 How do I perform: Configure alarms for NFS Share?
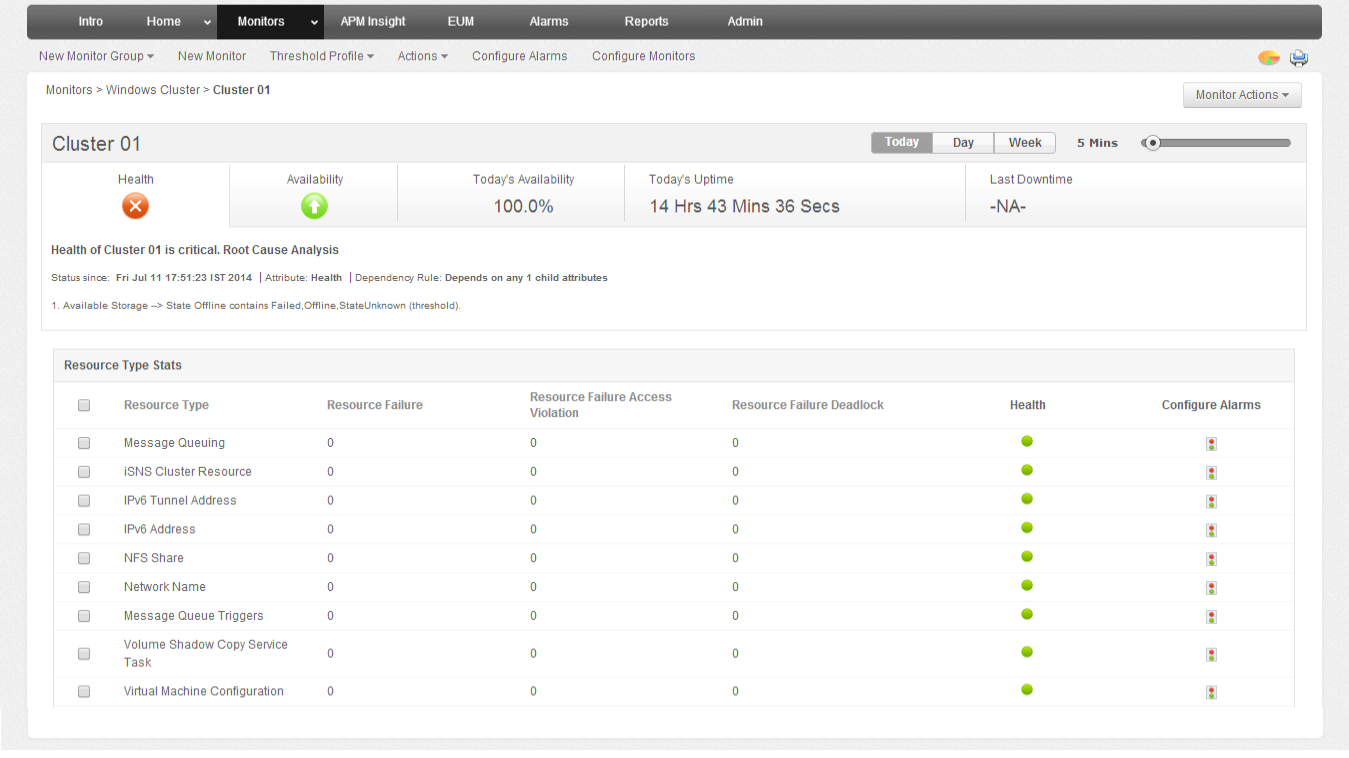(x=1211, y=560)
